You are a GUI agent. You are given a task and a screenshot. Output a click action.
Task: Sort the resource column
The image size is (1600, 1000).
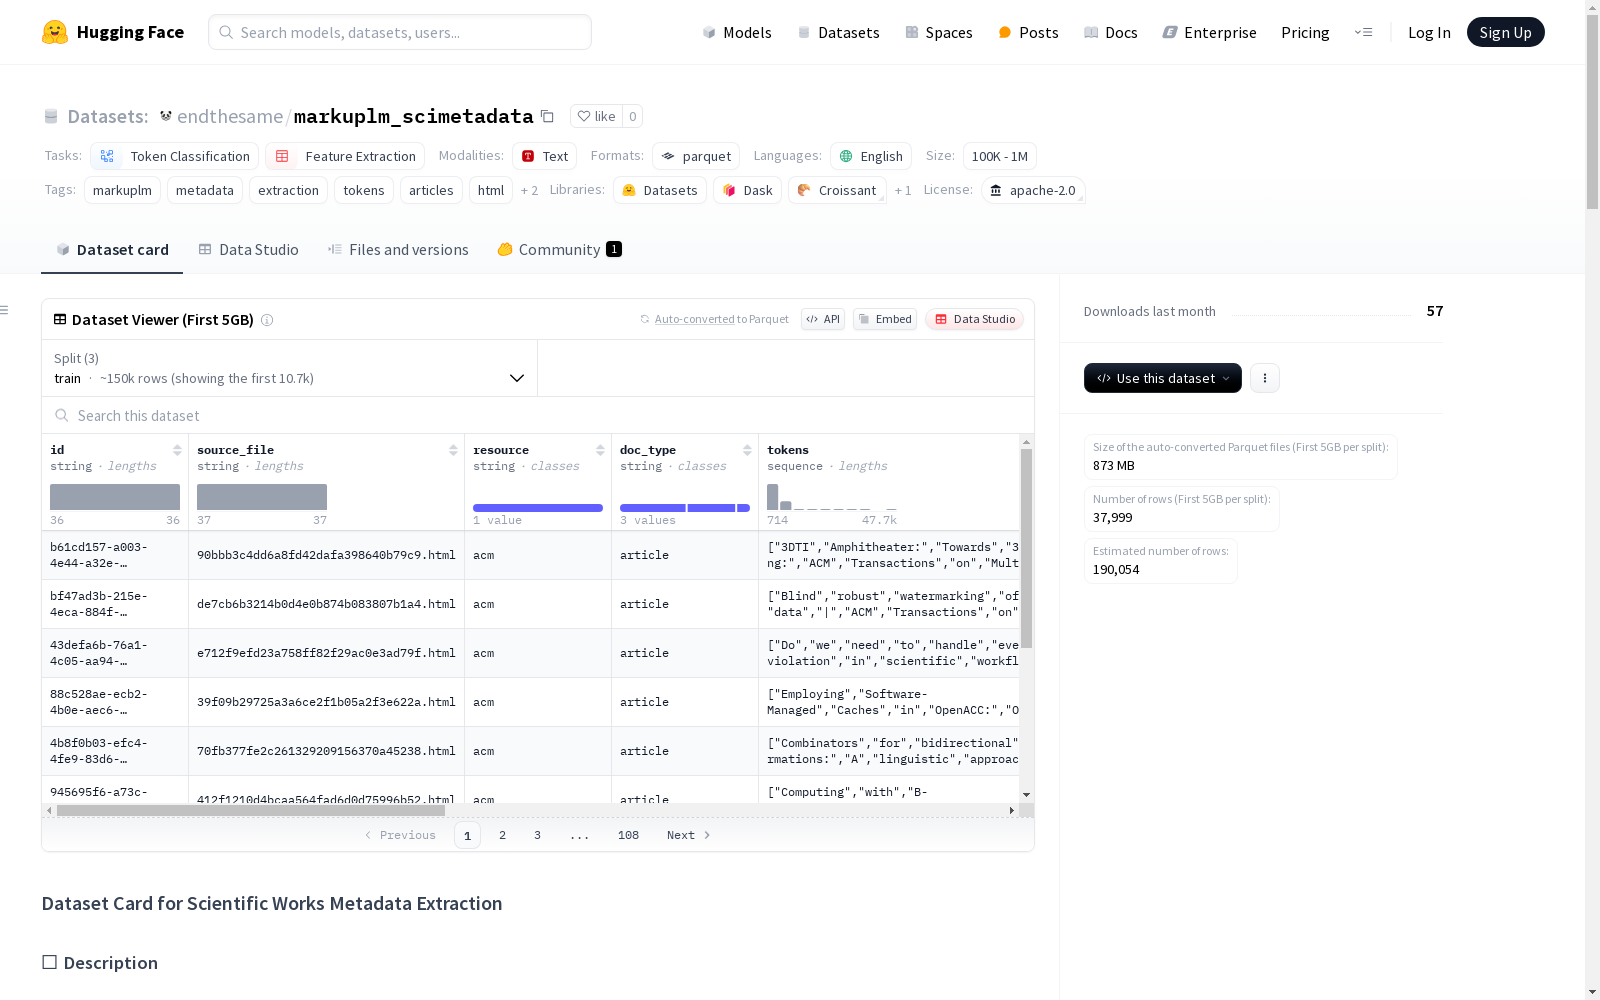coord(600,450)
